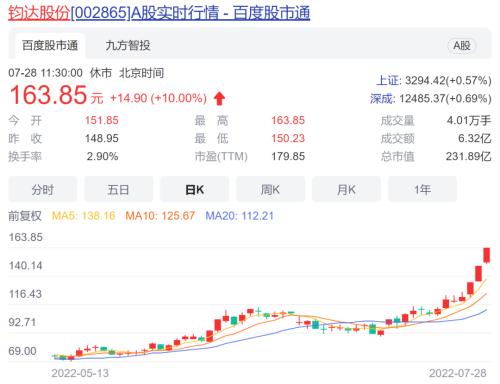The image size is (500, 384).
Task: Select the 五日 chart tab
Action: point(118,190)
